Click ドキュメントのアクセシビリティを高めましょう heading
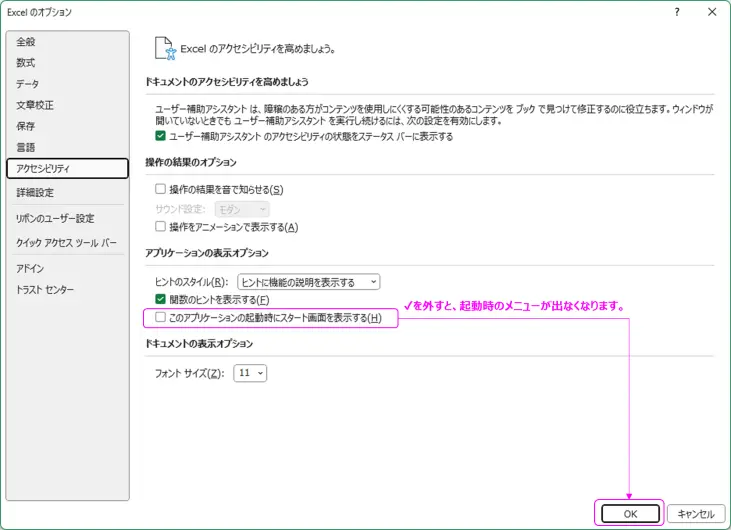731x530 pixels. coord(227,82)
